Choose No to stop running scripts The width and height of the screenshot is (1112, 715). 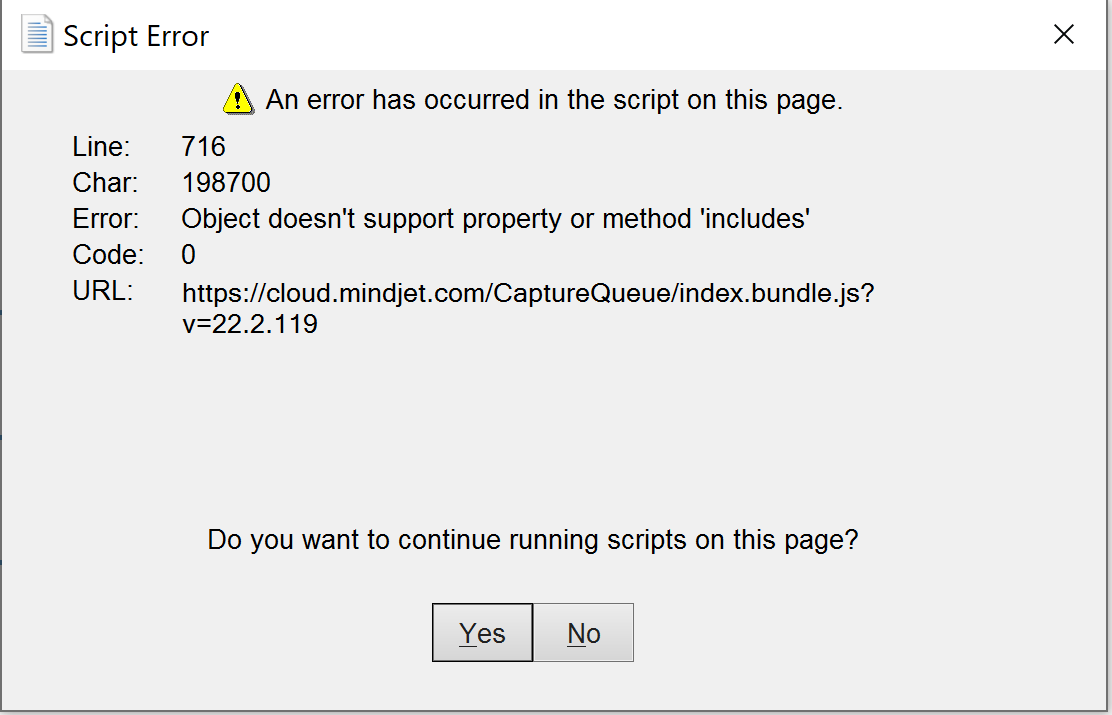point(584,633)
